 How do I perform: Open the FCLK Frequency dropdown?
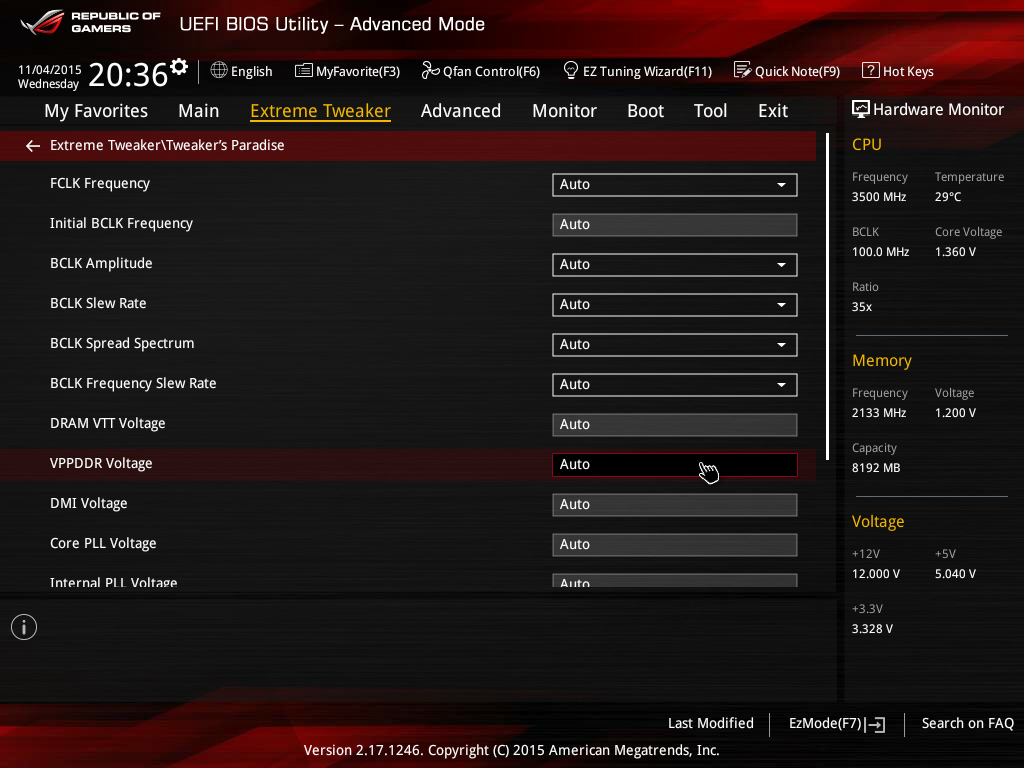pos(675,185)
